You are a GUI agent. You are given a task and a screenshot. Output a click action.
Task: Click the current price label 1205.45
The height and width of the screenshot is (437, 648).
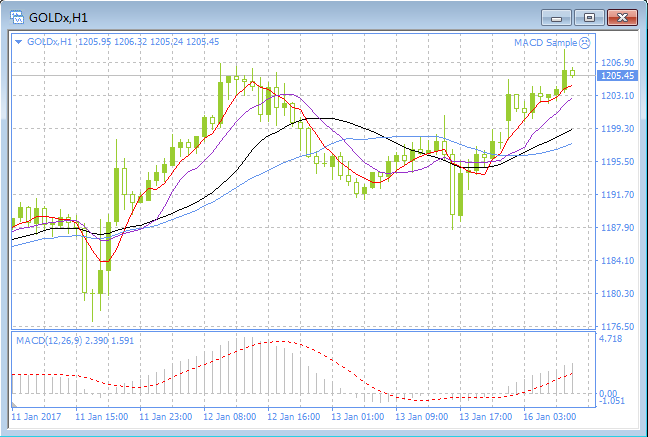click(617, 76)
